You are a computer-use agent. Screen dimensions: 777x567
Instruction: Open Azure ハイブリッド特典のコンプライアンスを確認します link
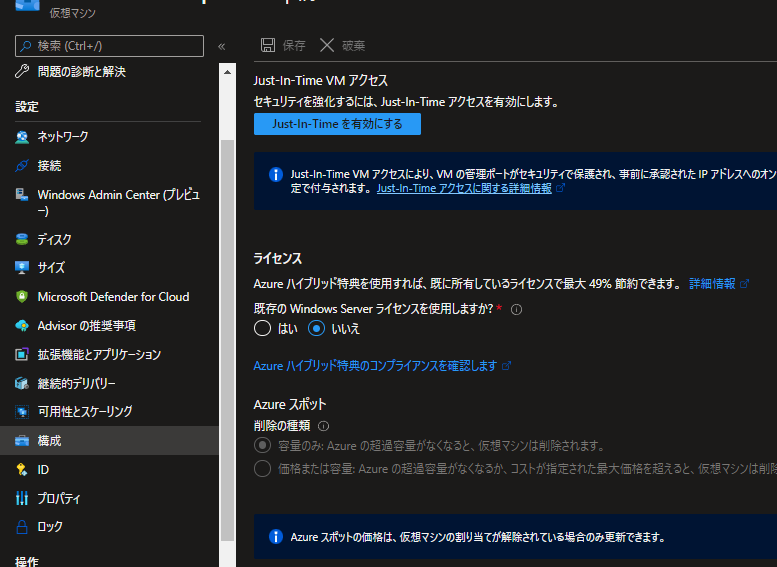pyautogui.click(x=375, y=366)
